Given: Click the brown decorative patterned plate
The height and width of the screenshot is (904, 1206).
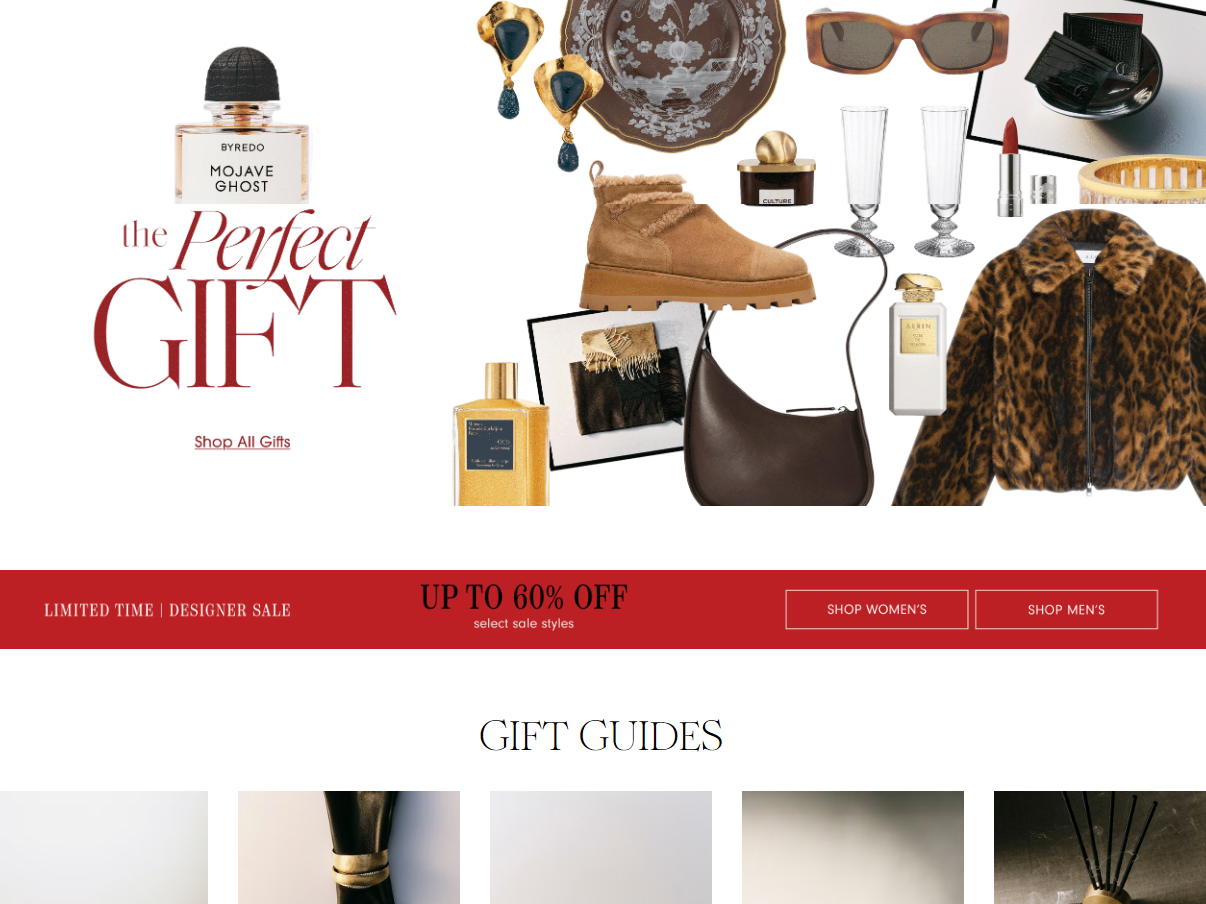Looking at the screenshot, I should tap(682, 70).
